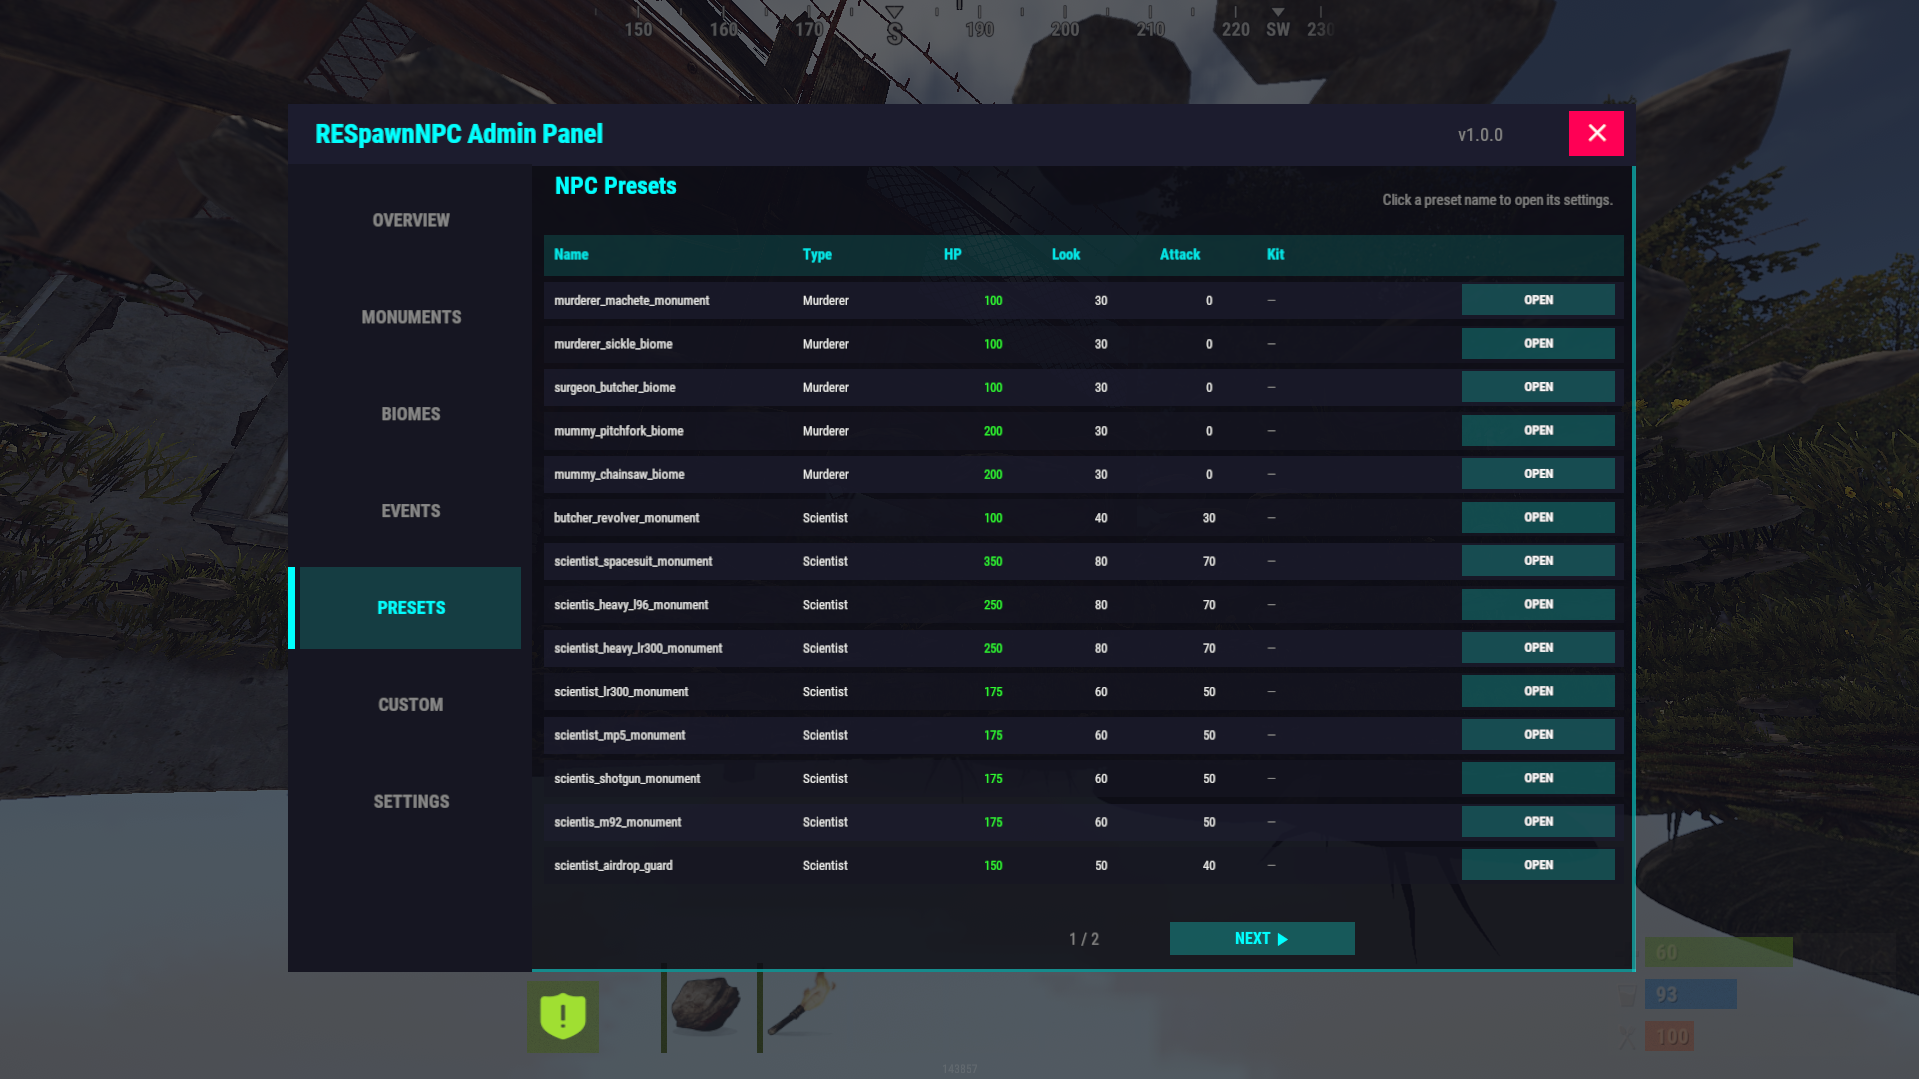Click the butcher_revolver_monument preset name

tap(626, 518)
